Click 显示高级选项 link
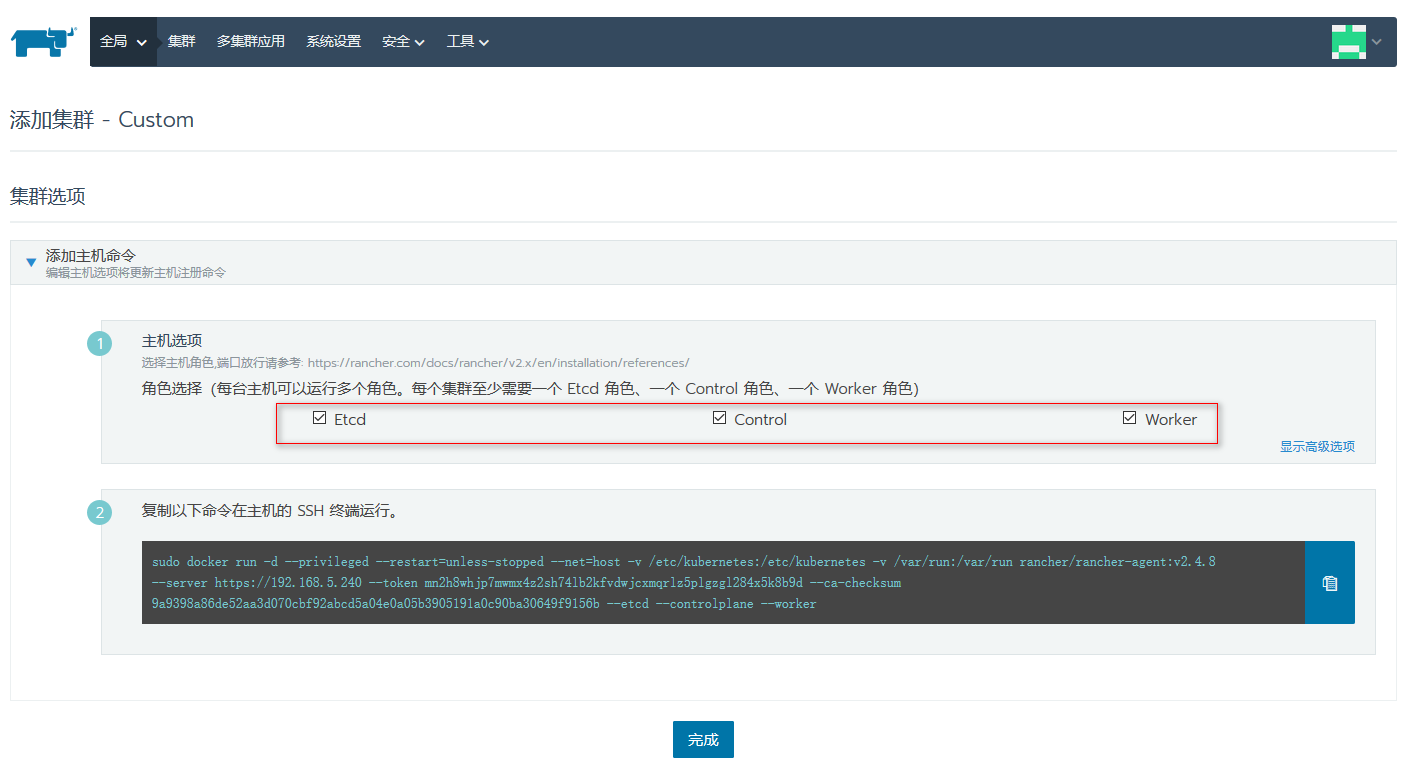This screenshot has width=1409, height=768. click(x=1317, y=447)
